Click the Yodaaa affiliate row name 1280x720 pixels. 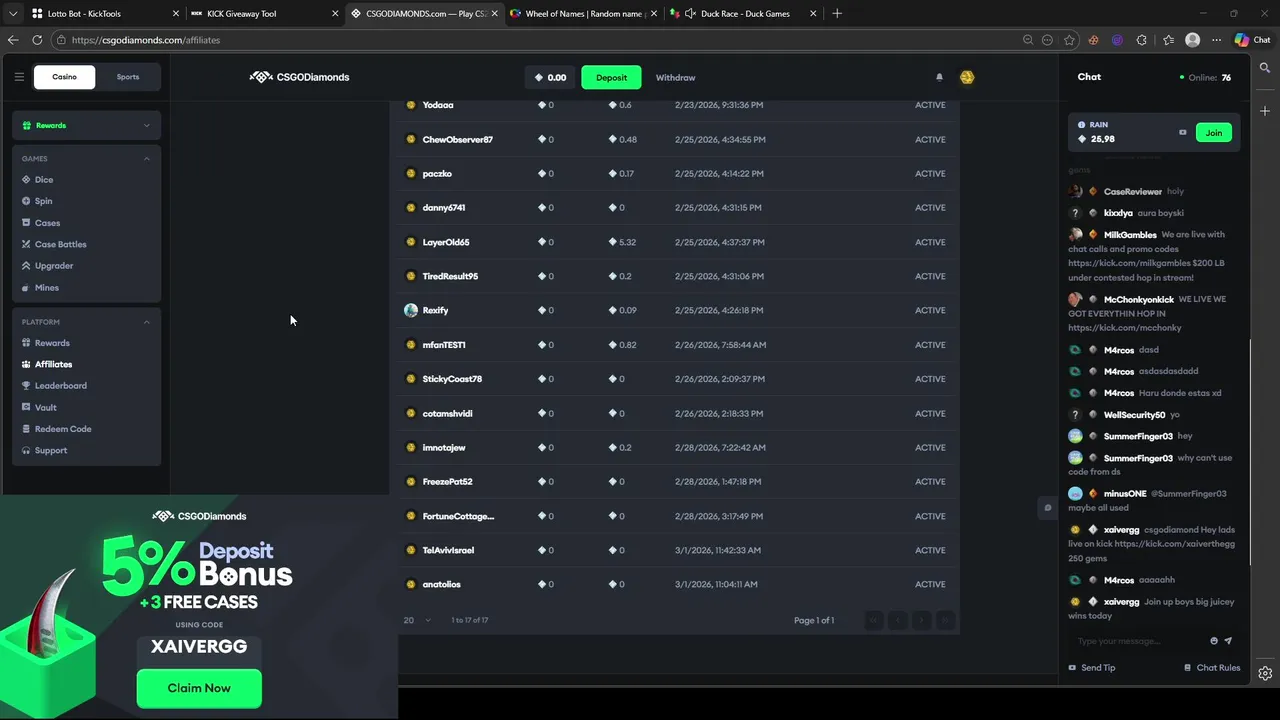pyautogui.click(x=438, y=105)
